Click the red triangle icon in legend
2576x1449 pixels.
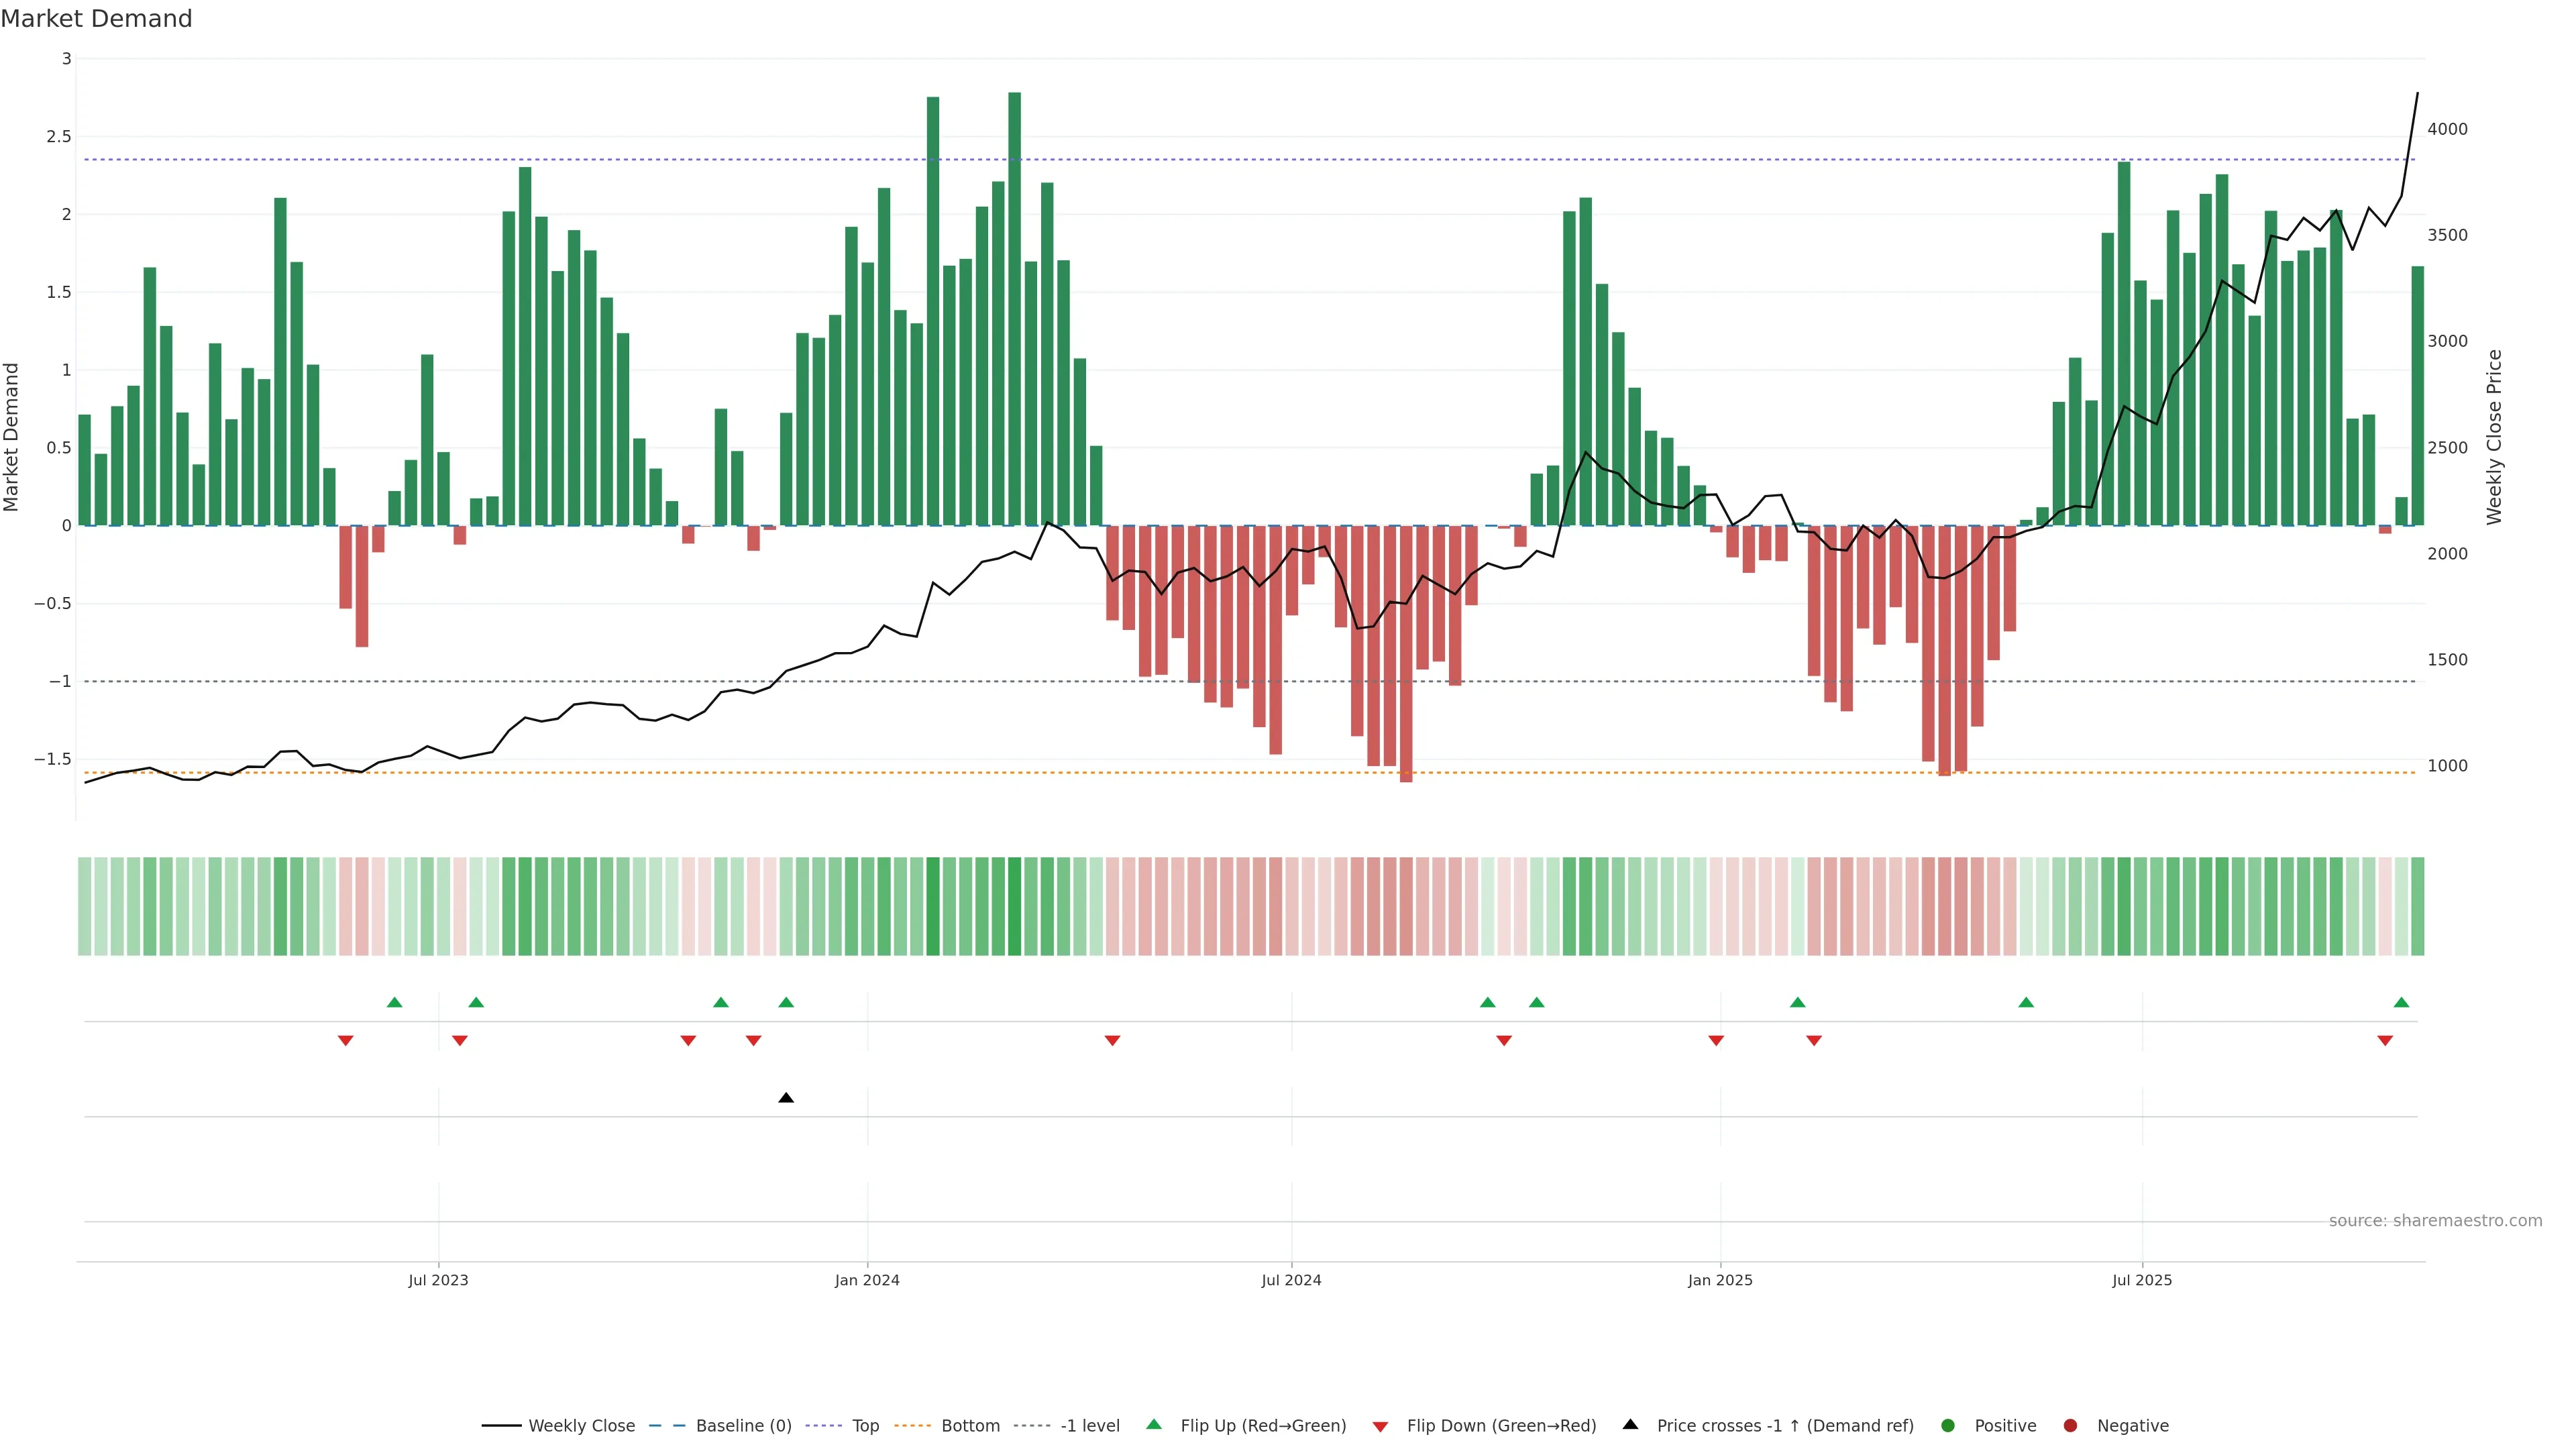(x=1380, y=1426)
